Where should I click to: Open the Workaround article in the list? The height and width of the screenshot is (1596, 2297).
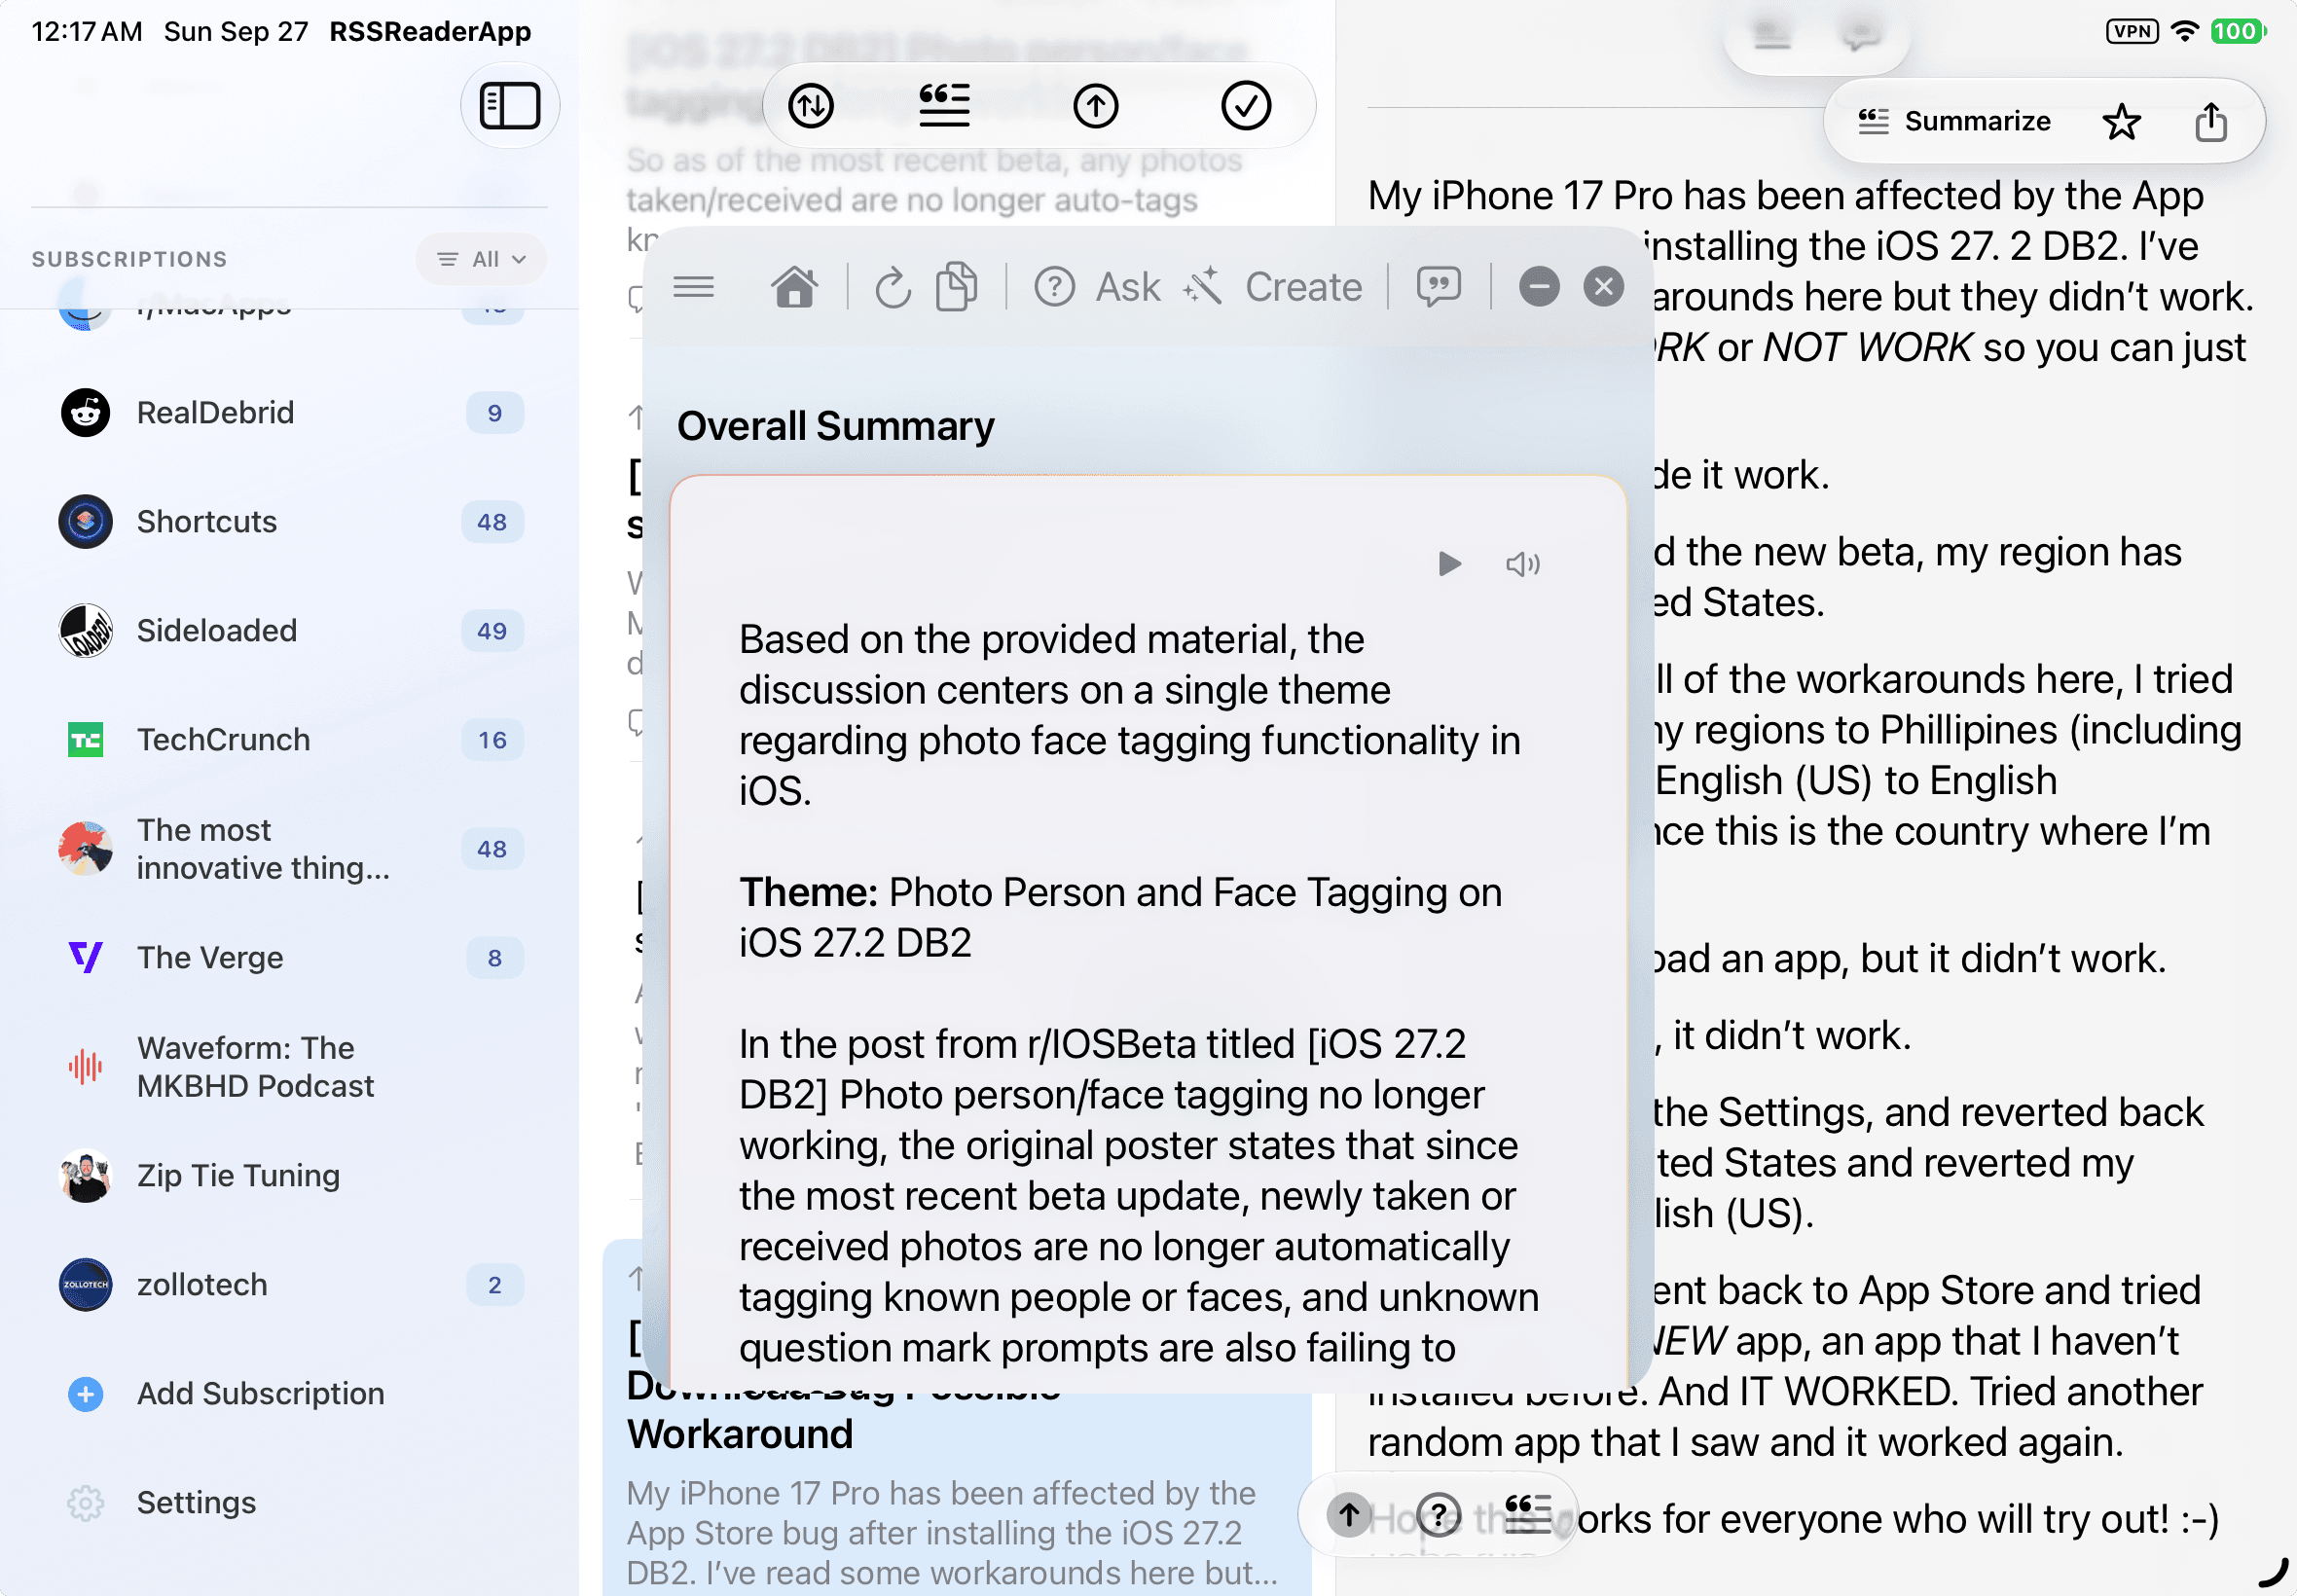pyautogui.click(x=956, y=1420)
